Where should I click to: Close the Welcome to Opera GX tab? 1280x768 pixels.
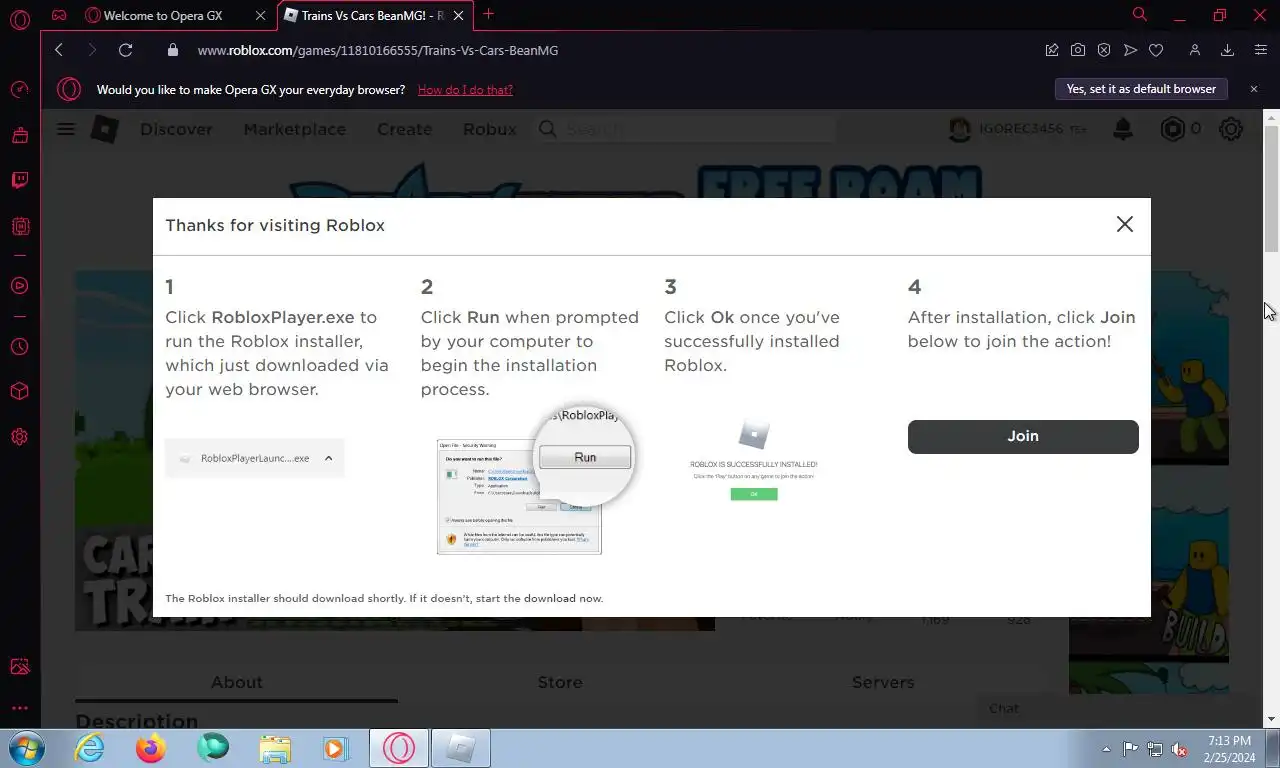pyautogui.click(x=262, y=15)
